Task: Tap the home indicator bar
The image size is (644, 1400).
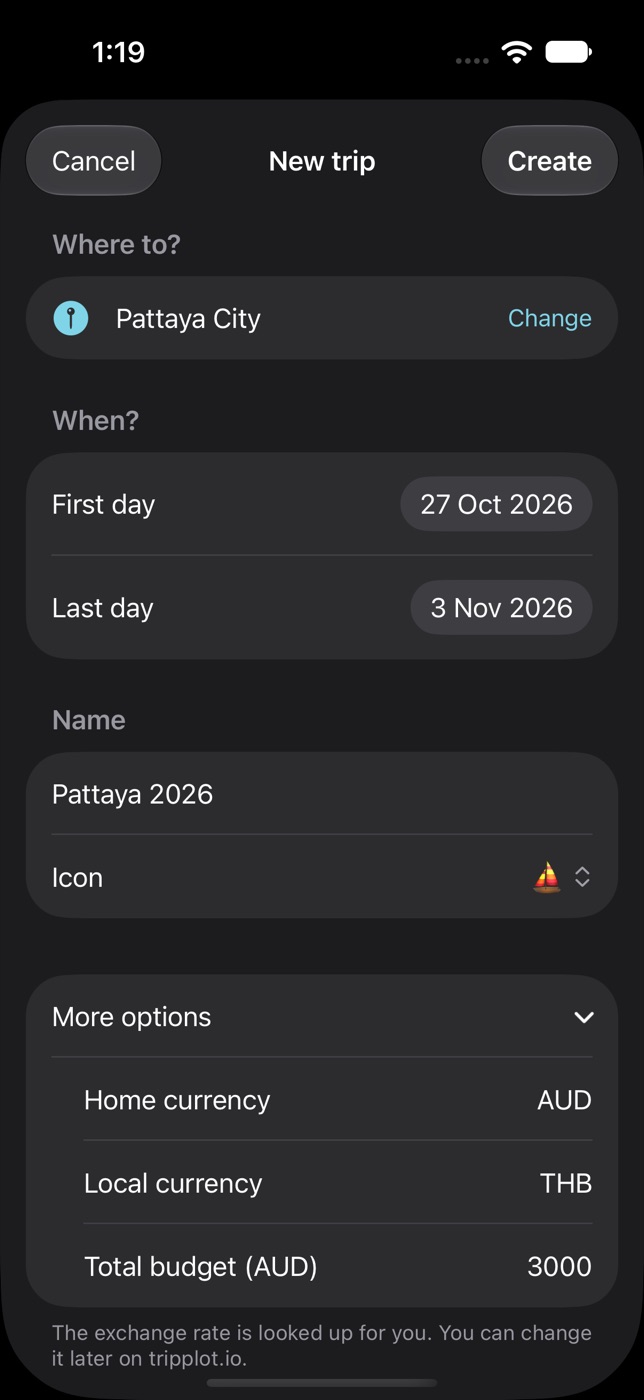Action: click(x=322, y=1383)
